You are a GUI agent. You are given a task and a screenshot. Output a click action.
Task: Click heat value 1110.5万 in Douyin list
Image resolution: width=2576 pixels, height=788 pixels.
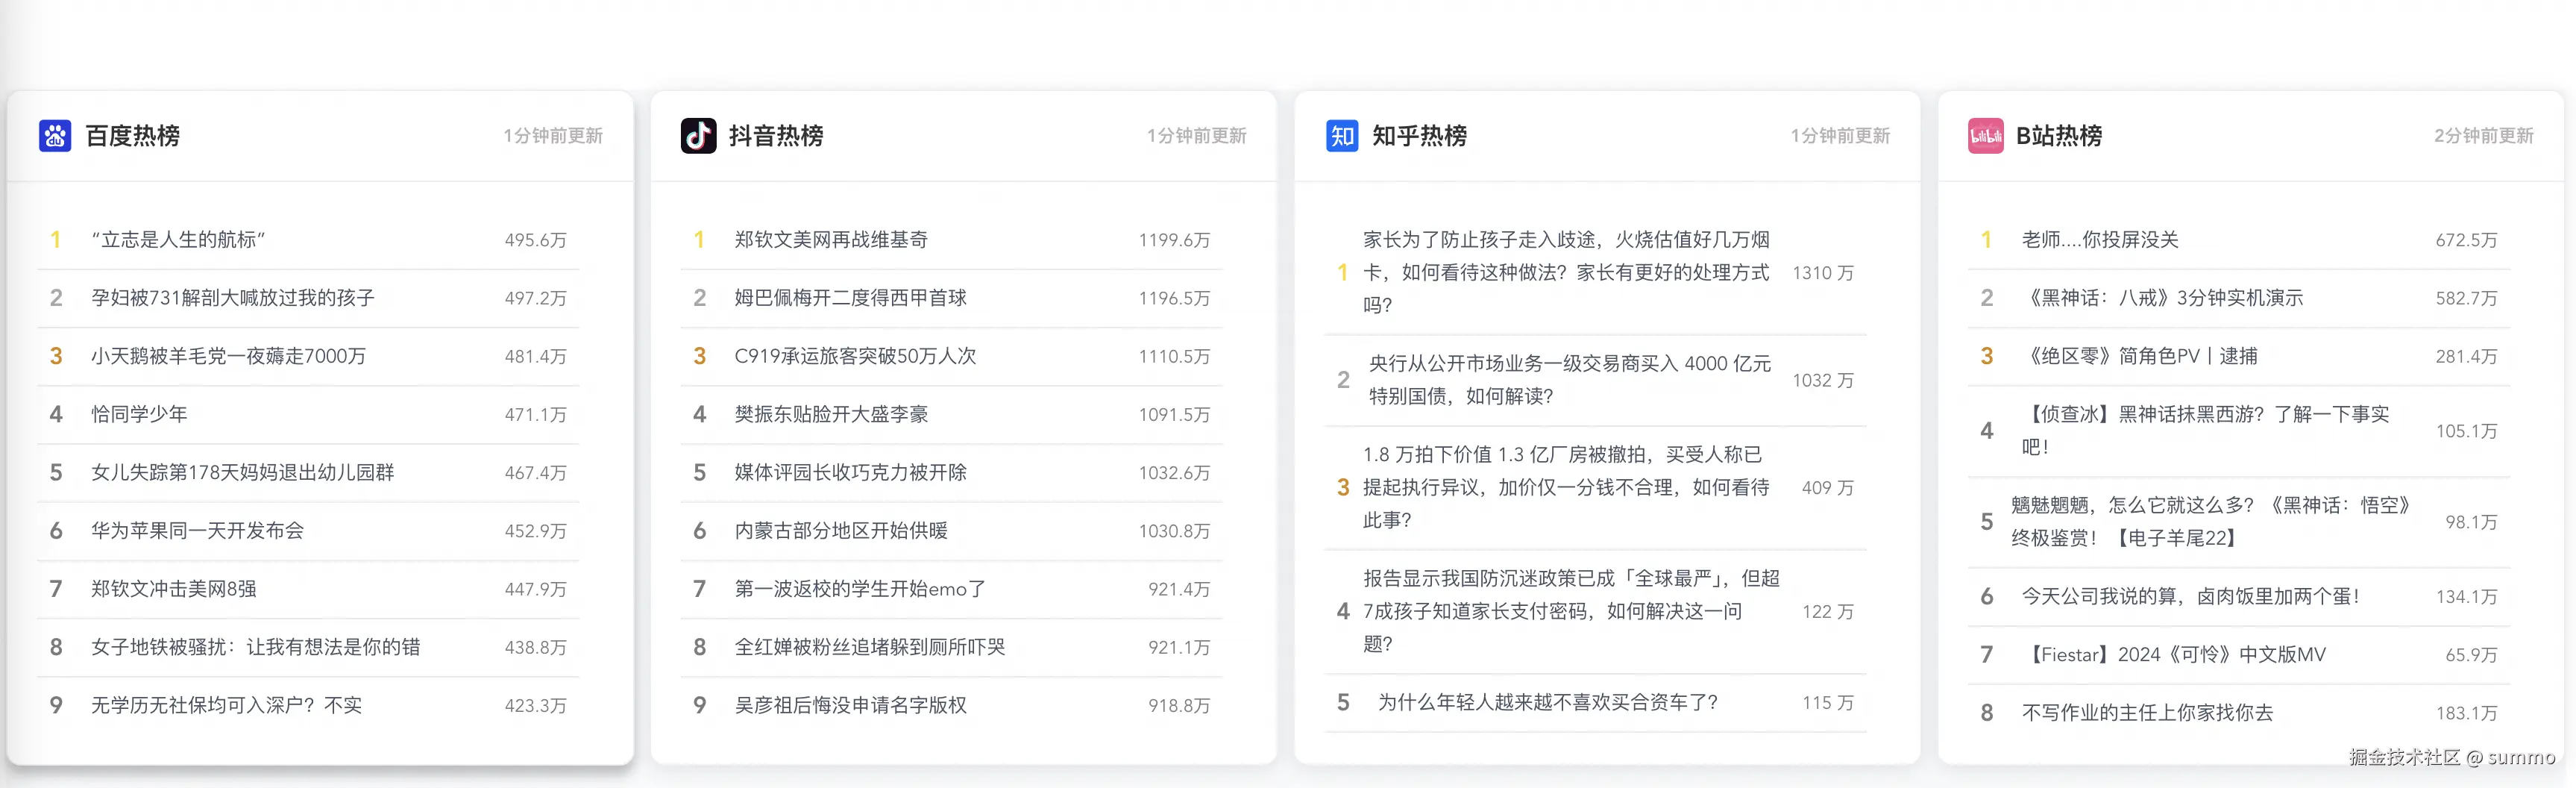pos(1174,356)
